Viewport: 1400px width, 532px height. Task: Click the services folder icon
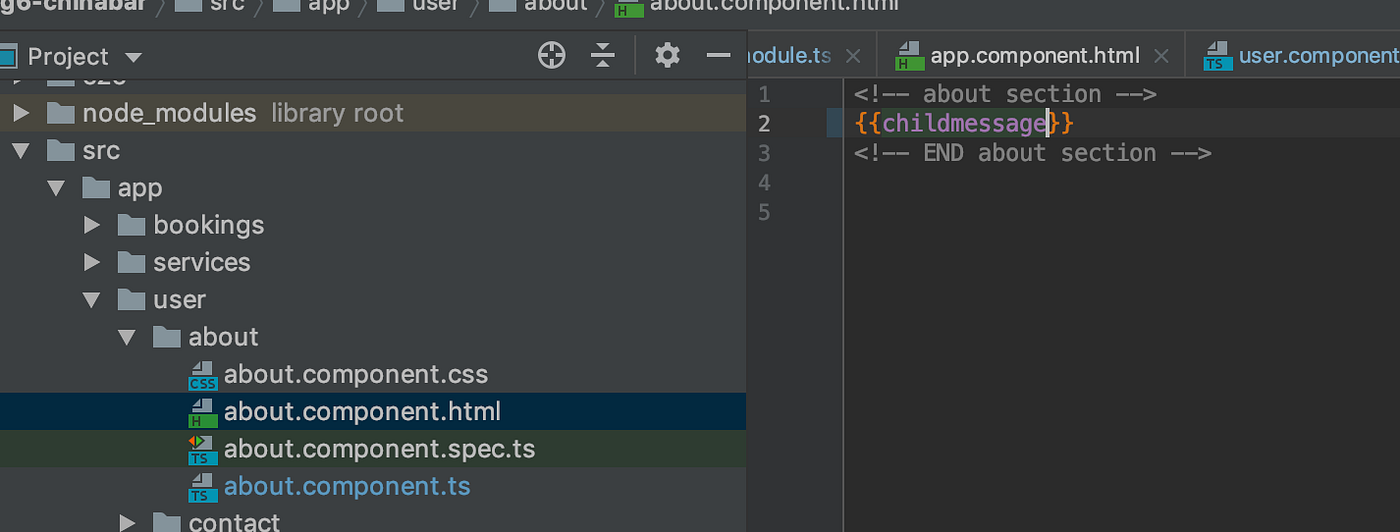click(x=131, y=262)
